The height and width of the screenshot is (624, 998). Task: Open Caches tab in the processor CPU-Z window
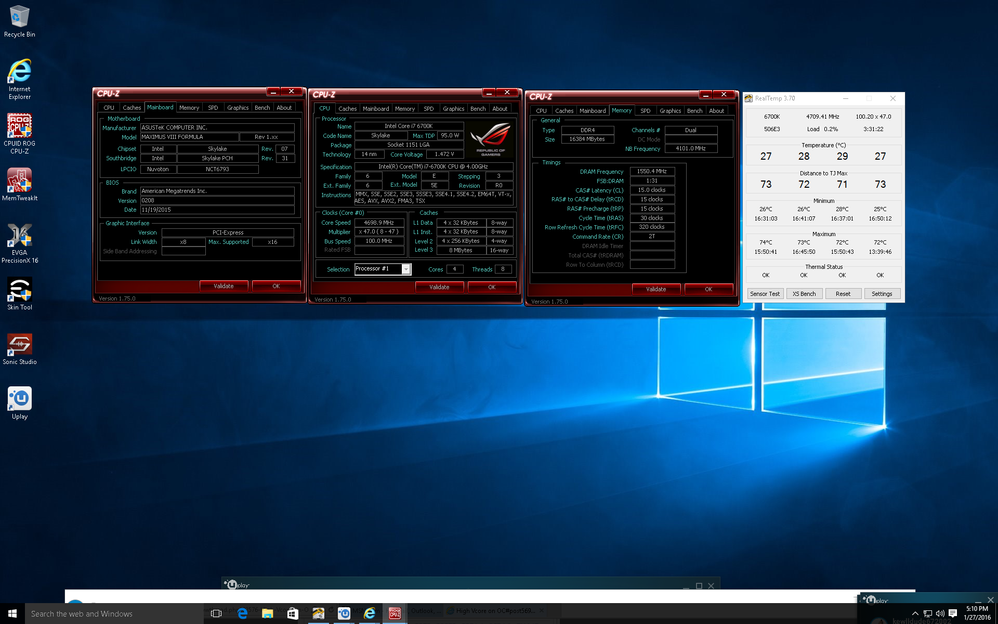pyautogui.click(x=348, y=109)
